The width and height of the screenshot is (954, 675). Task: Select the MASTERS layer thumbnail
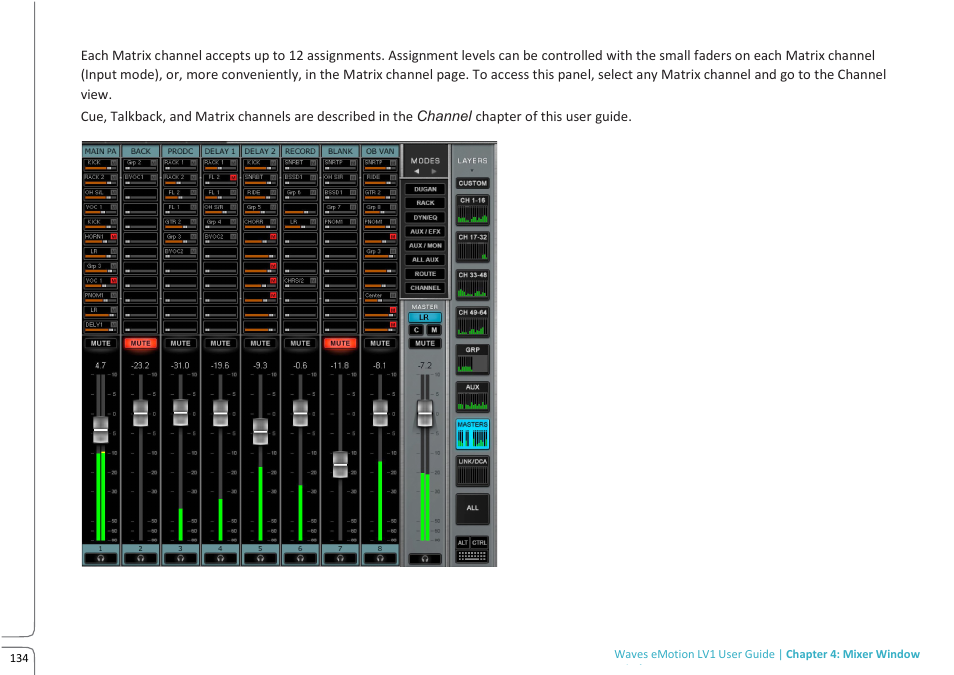pos(473,435)
